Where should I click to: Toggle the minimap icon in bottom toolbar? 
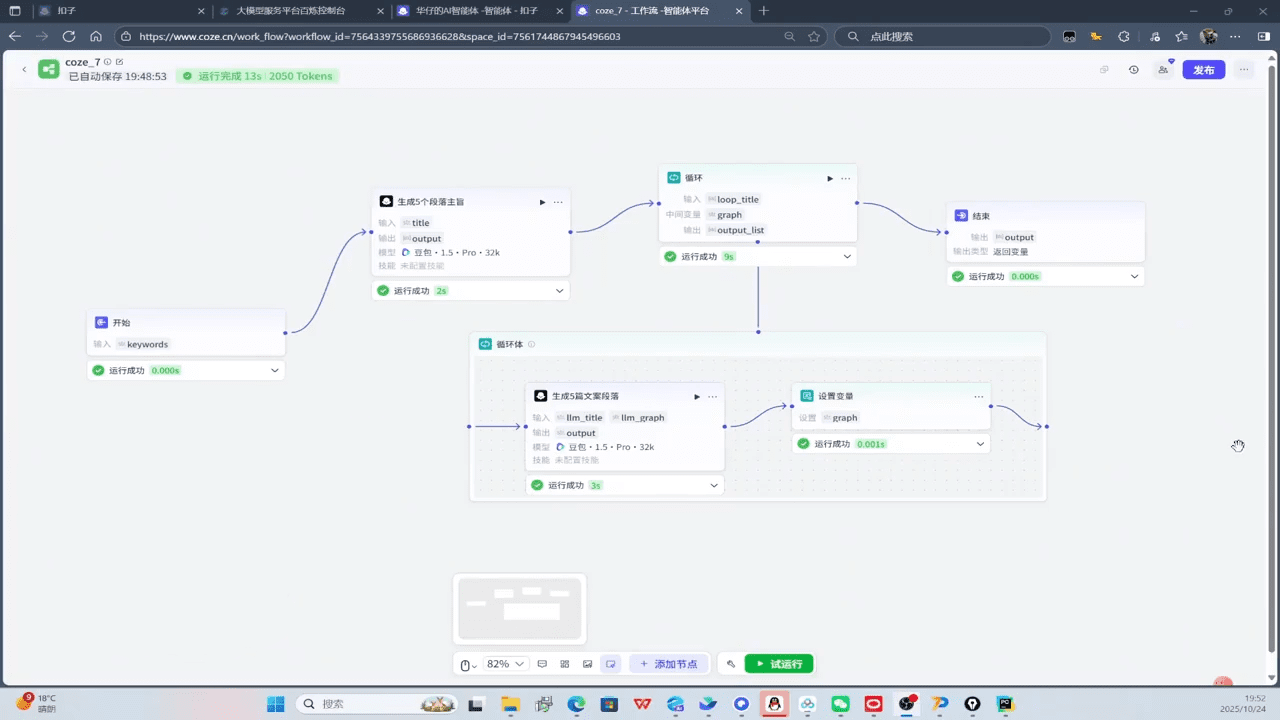pyautogui.click(x=610, y=664)
